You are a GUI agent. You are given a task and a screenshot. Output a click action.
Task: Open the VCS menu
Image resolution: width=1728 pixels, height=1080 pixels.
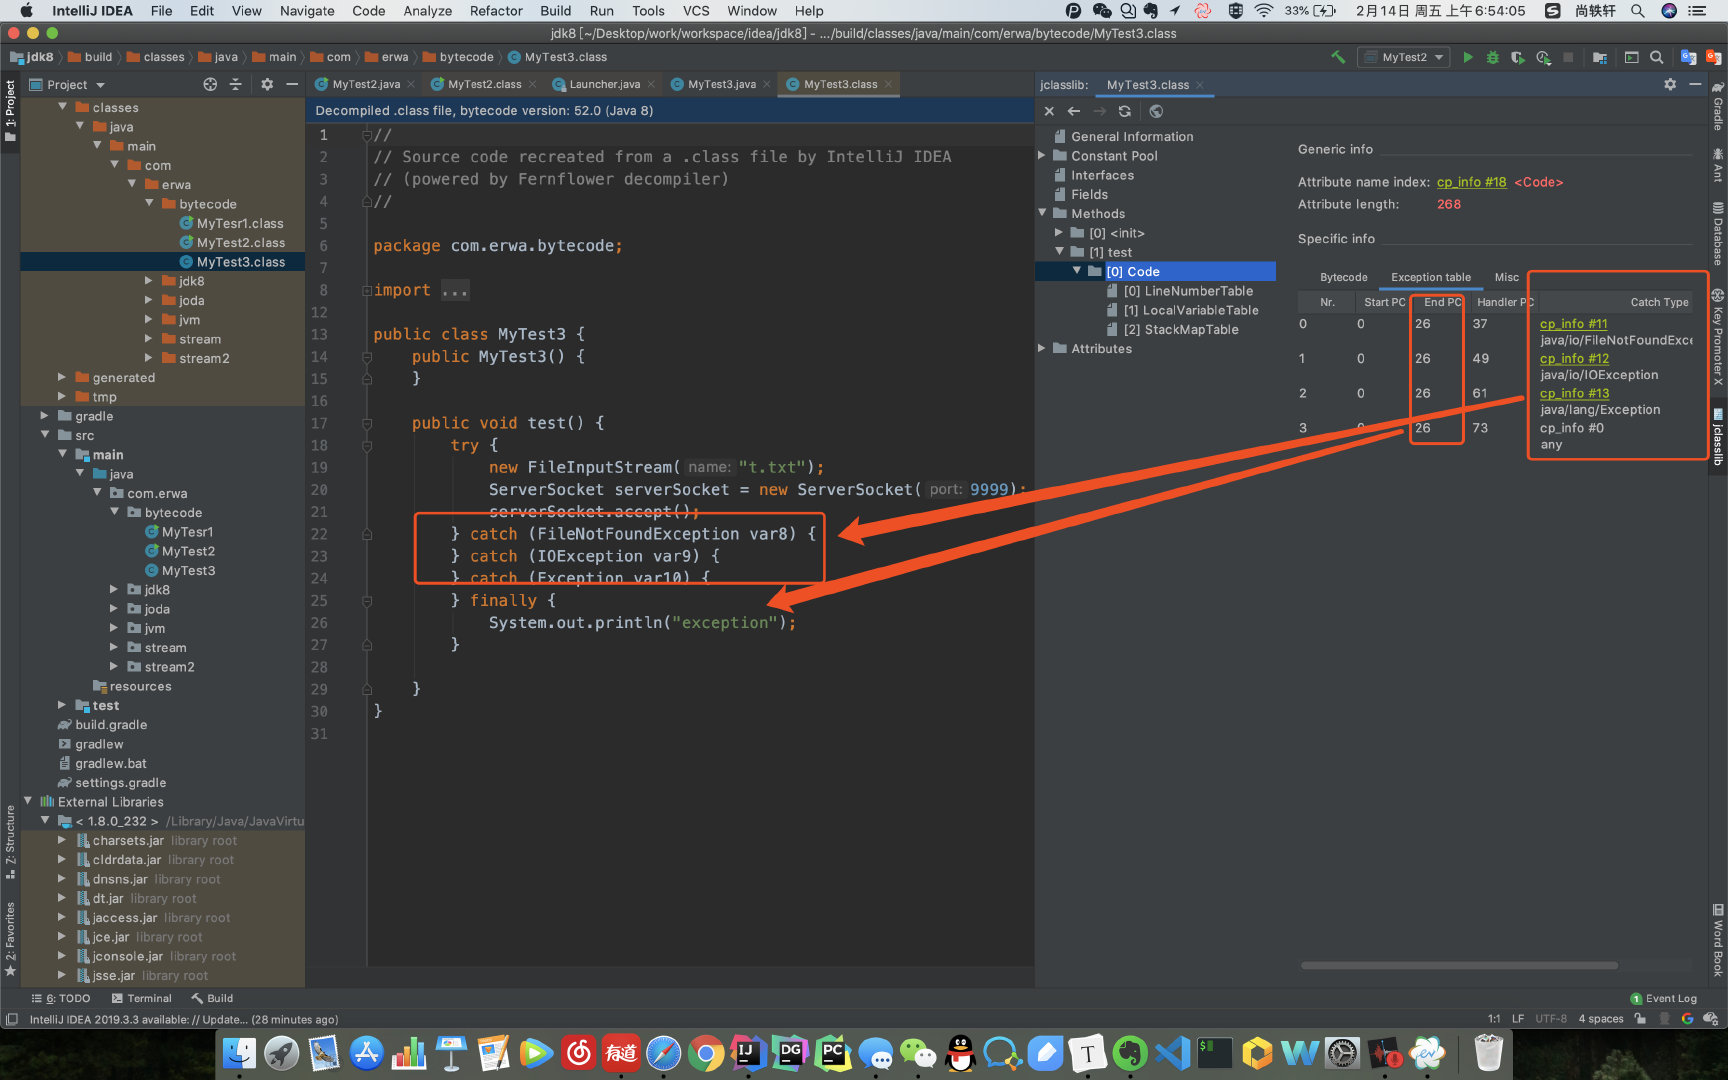tap(696, 11)
